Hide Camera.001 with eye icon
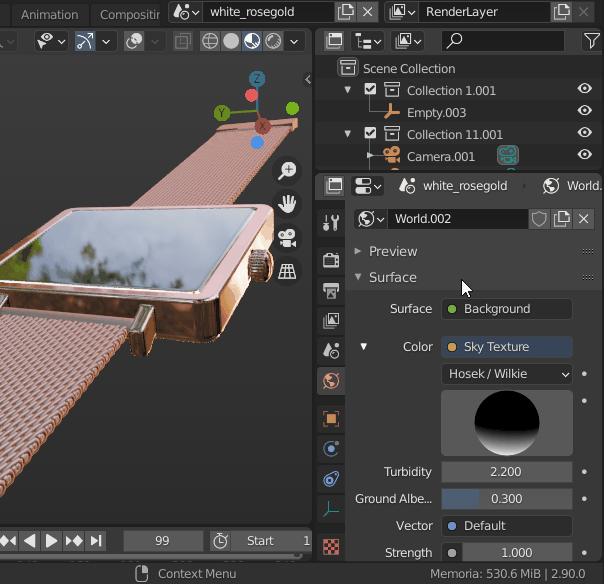The width and height of the screenshot is (604, 584). (x=585, y=154)
